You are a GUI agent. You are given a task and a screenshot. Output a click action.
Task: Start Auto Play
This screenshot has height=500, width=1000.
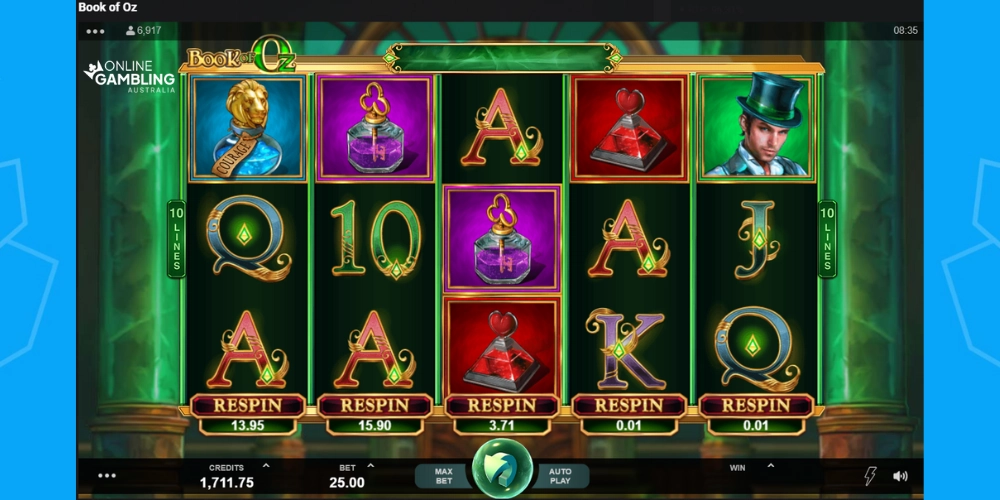pos(560,476)
